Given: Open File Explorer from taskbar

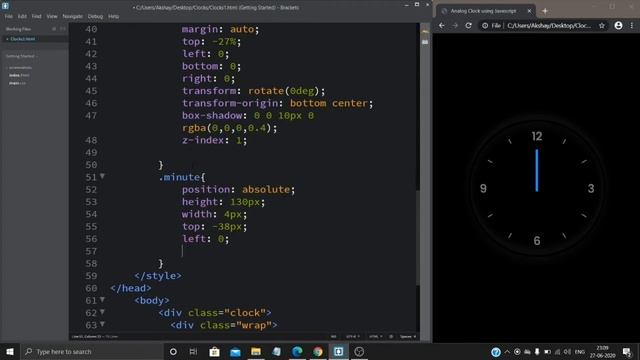Looking at the screenshot, I should [256, 351].
